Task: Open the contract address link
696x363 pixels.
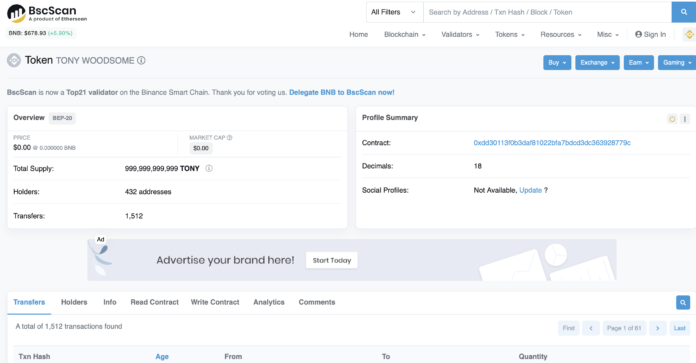Action: 552,143
